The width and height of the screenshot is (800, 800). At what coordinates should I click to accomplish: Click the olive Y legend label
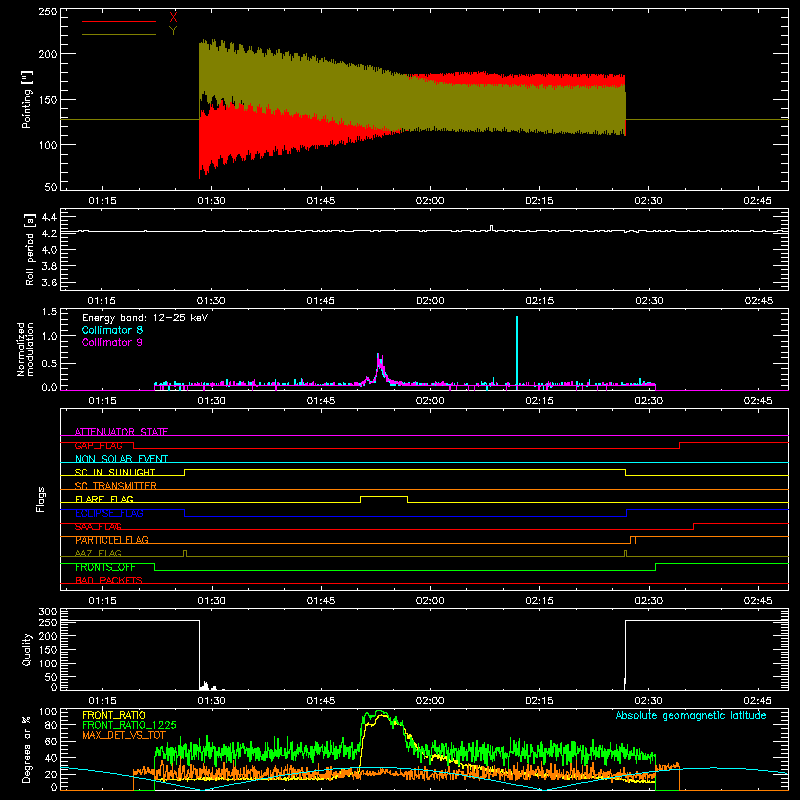coord(173,31)
